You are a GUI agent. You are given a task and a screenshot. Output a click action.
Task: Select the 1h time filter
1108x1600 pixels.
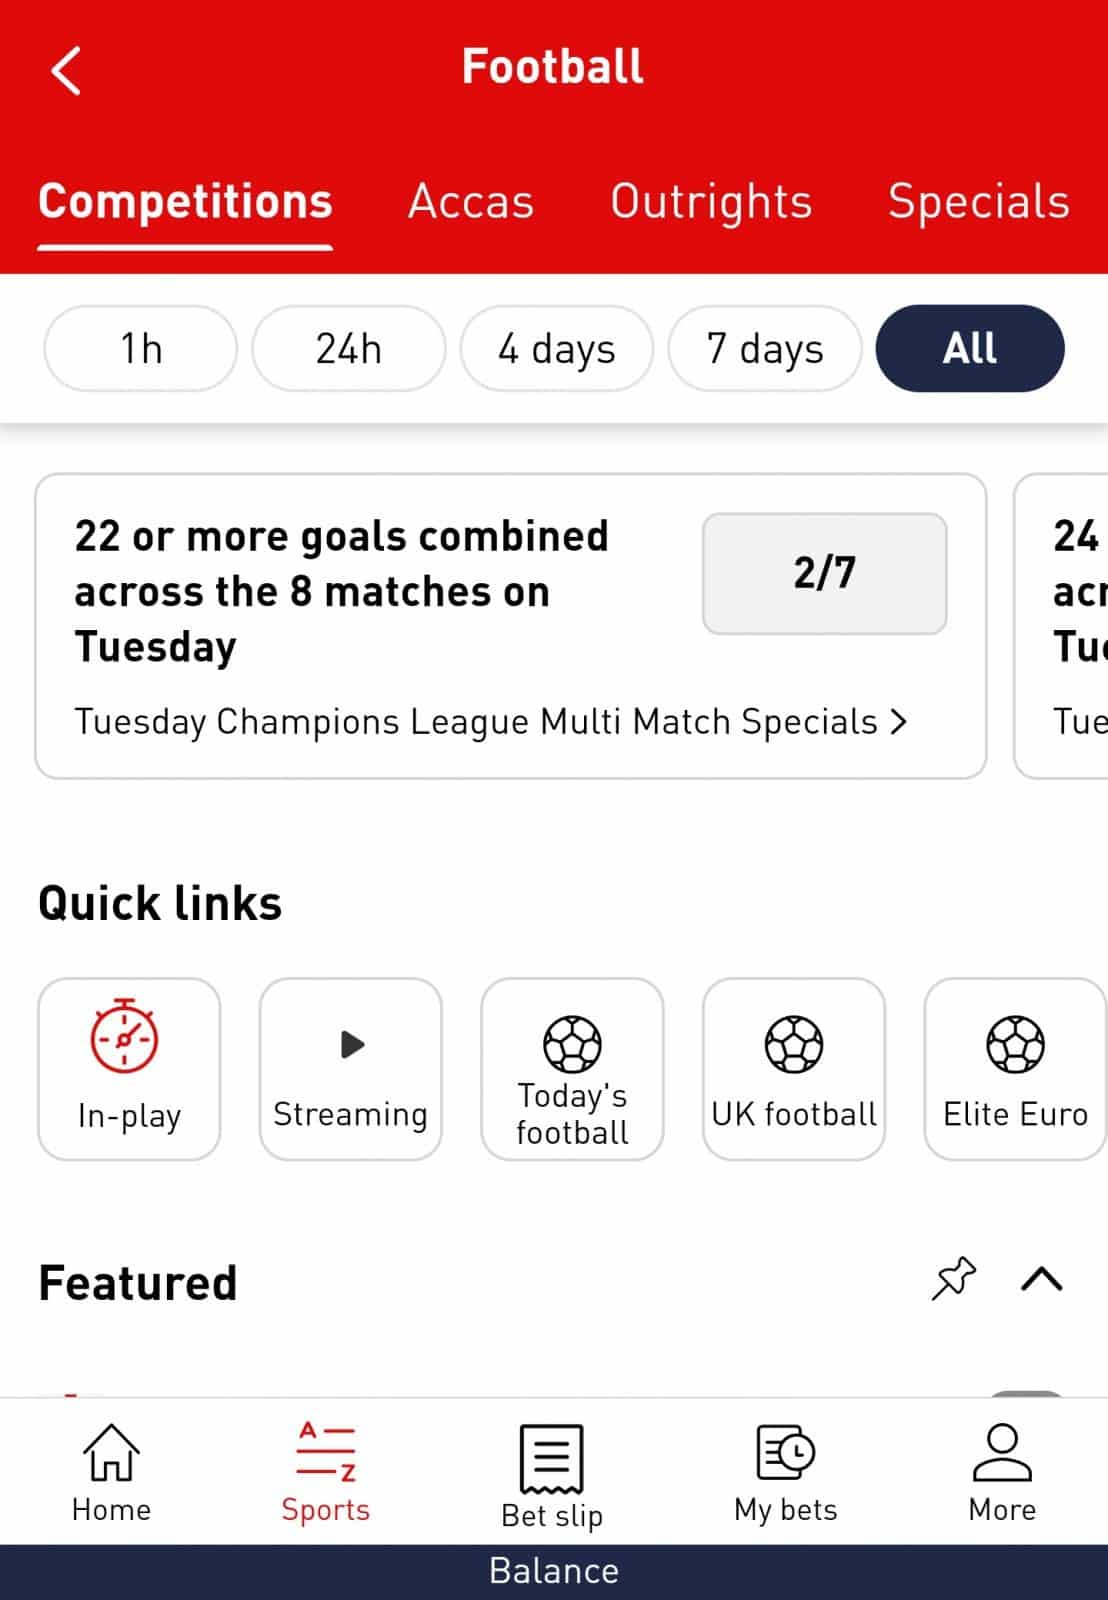(141, 349)
